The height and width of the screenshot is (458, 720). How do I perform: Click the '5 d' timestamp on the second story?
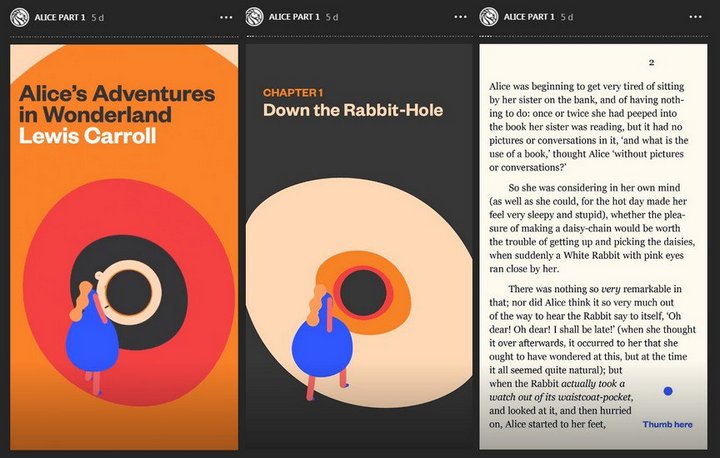(332, 17)
